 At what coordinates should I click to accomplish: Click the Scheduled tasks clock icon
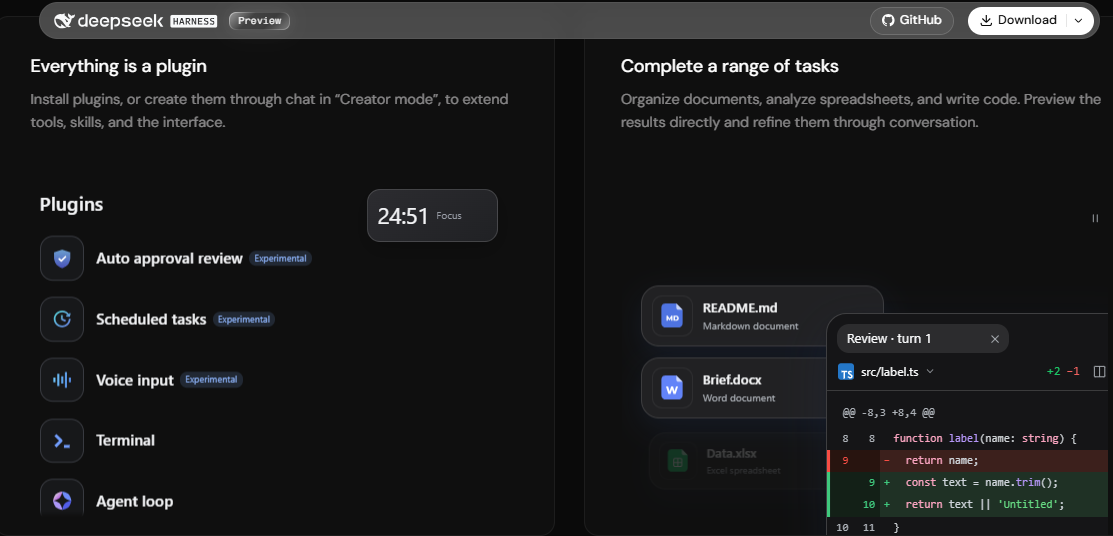[62, 319]
